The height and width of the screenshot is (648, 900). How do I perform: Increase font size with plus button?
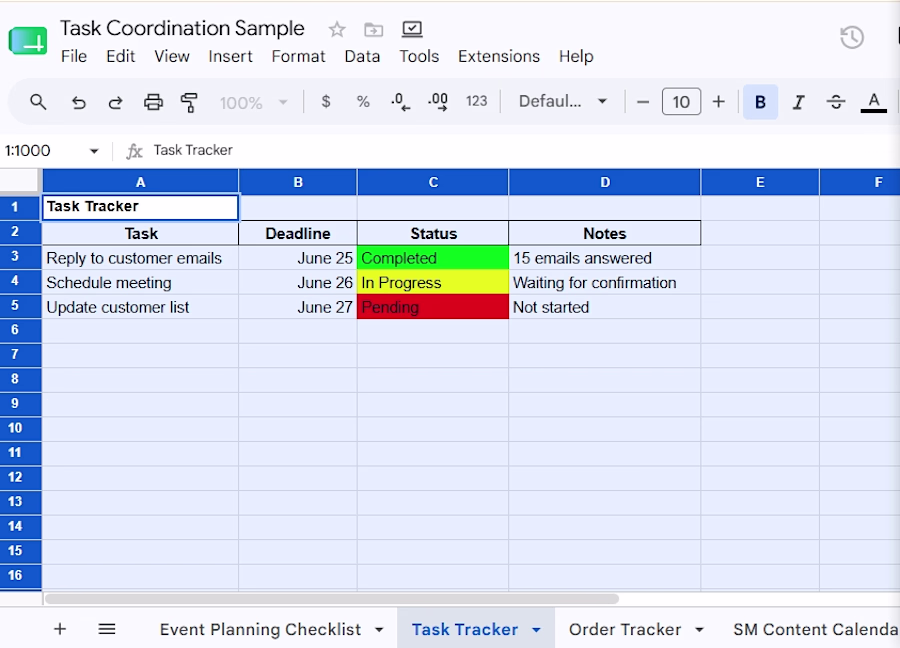click(x=718, y=102)
